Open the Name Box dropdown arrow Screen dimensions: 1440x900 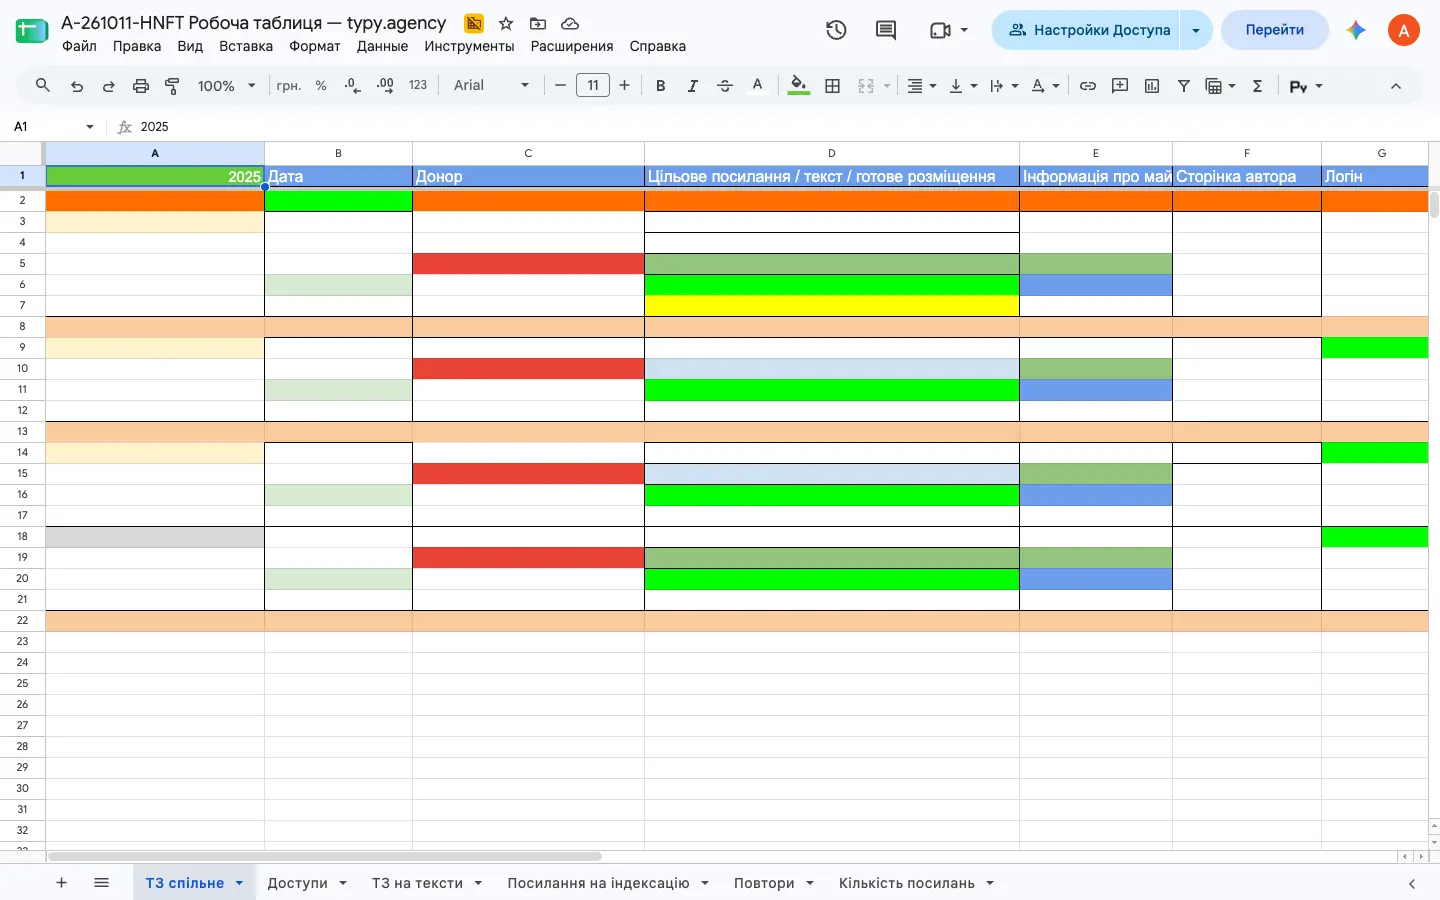pos(90,127)
